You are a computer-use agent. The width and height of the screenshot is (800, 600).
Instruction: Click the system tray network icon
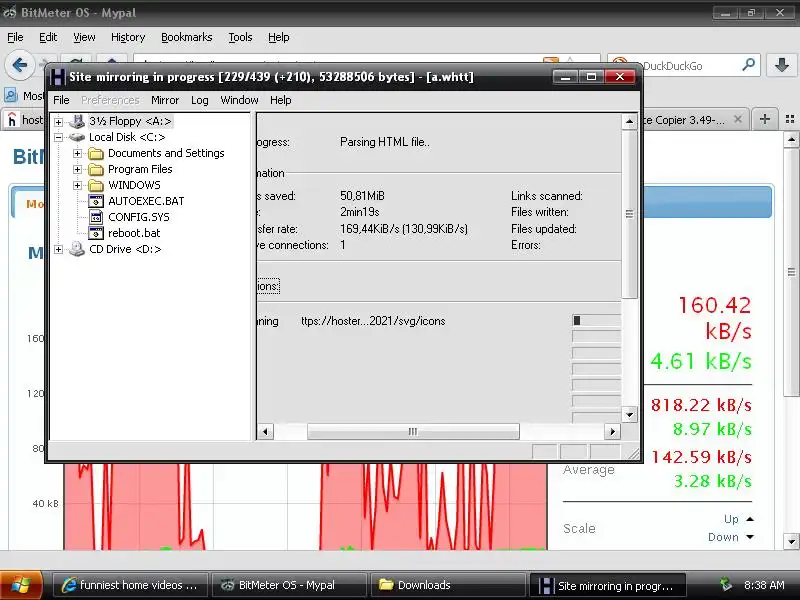pyautogui.click(x=726, y=585)
